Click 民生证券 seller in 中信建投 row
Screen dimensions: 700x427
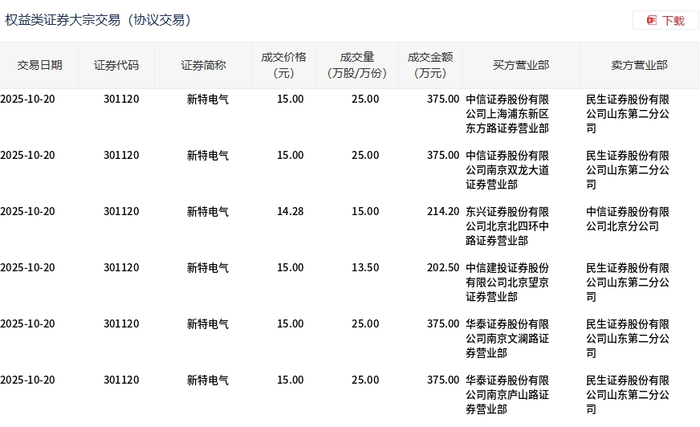(x=628, y=283)
